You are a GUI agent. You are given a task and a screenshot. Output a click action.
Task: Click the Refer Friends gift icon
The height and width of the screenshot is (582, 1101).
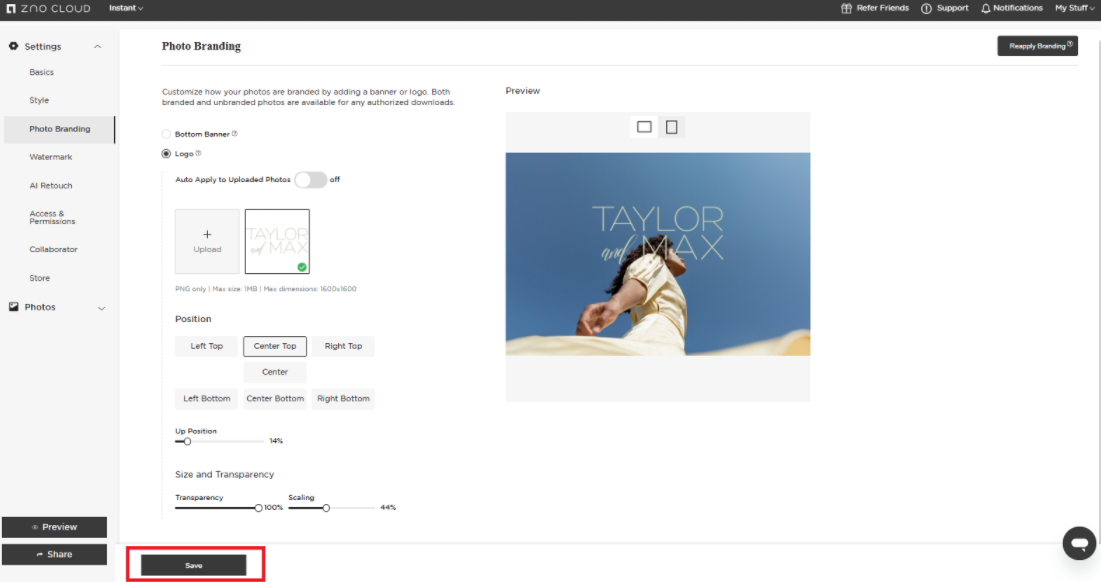847,8
